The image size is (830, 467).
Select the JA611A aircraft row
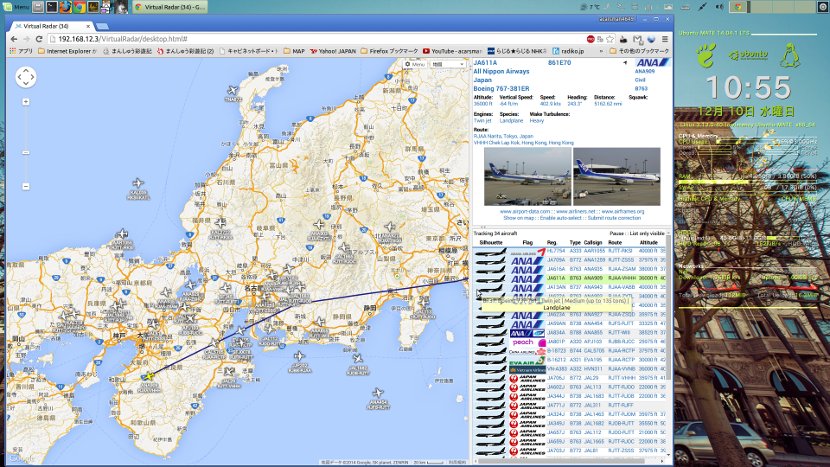click(570, 278)
